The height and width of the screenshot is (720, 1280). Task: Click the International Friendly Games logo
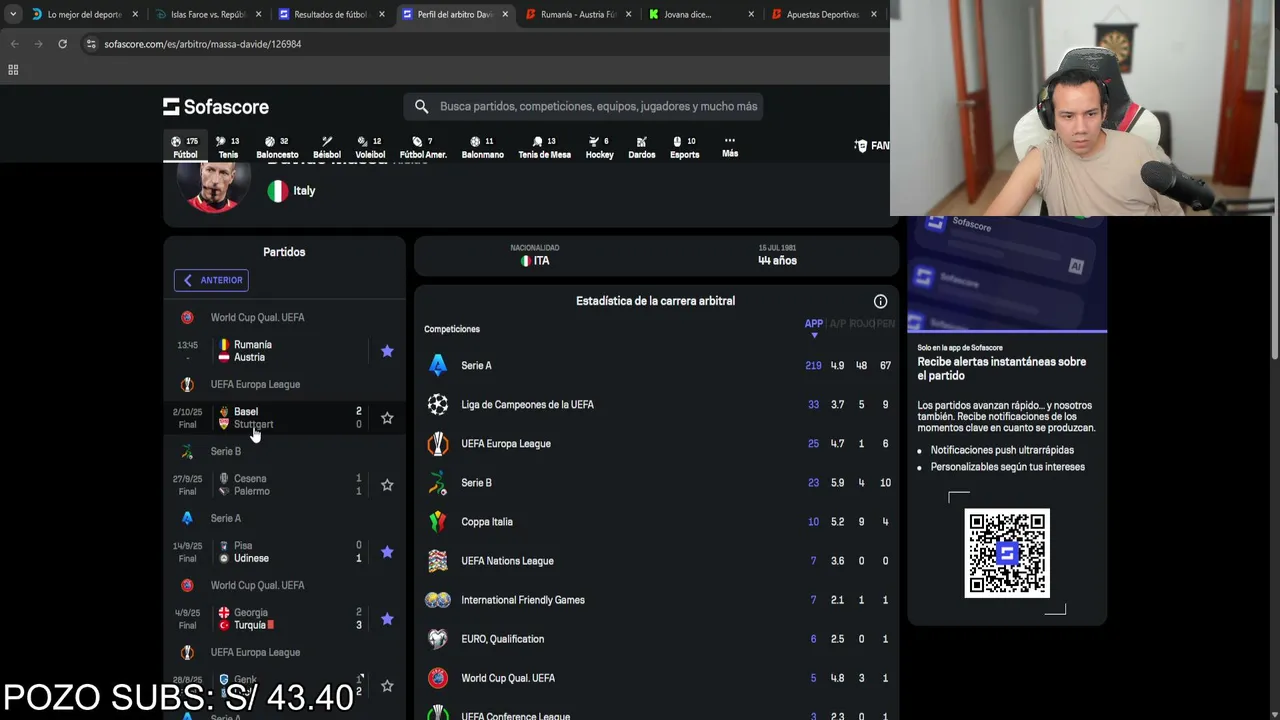[438, 600]
